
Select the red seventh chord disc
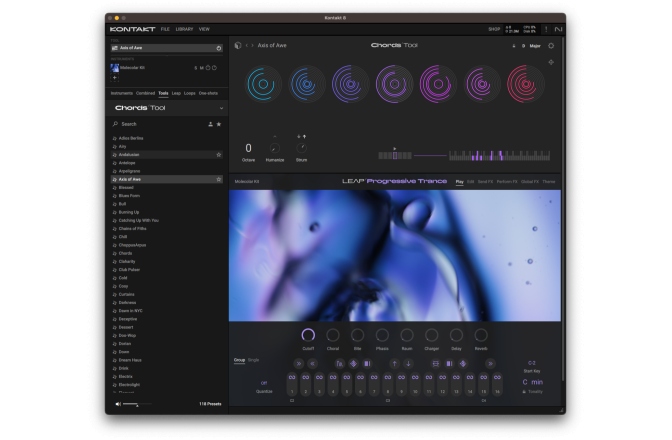coord(525,84)
